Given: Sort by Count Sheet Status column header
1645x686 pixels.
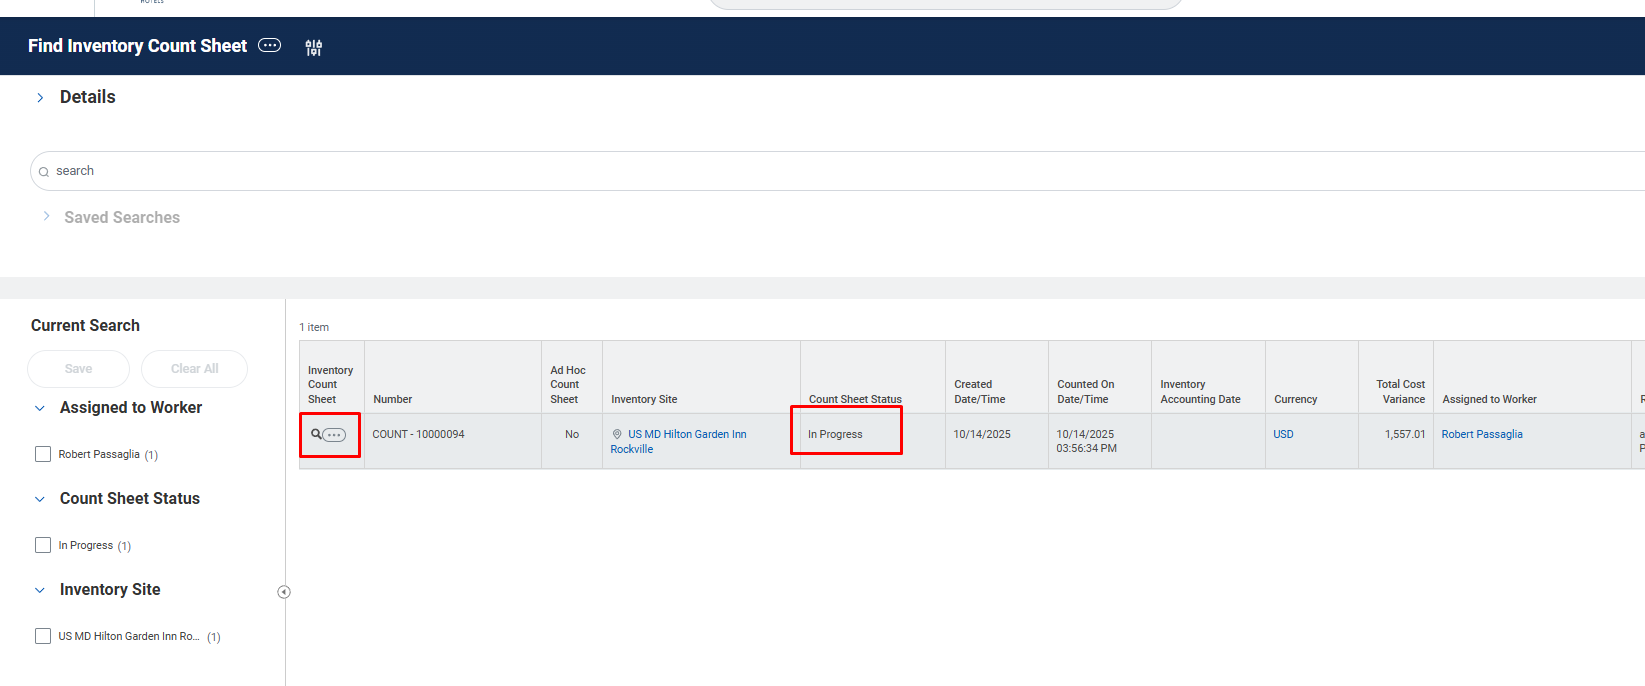Looking at the screenshot, I should tap(855, 399).
